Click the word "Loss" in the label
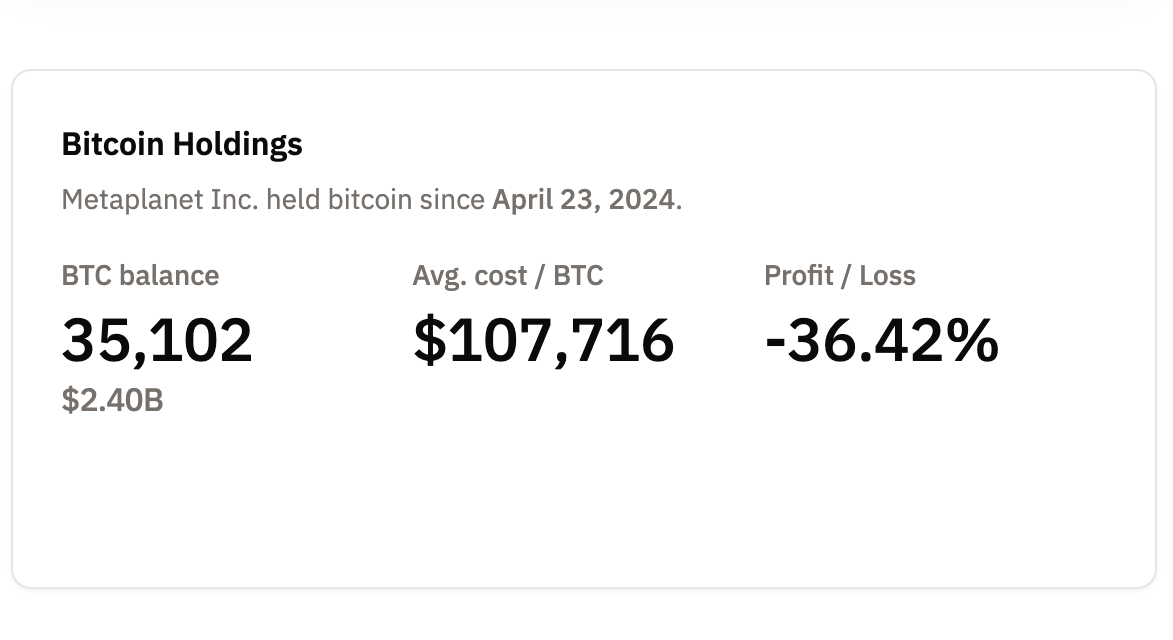The width and height of the screenshot is (1173, 640). tap(886, 275)
